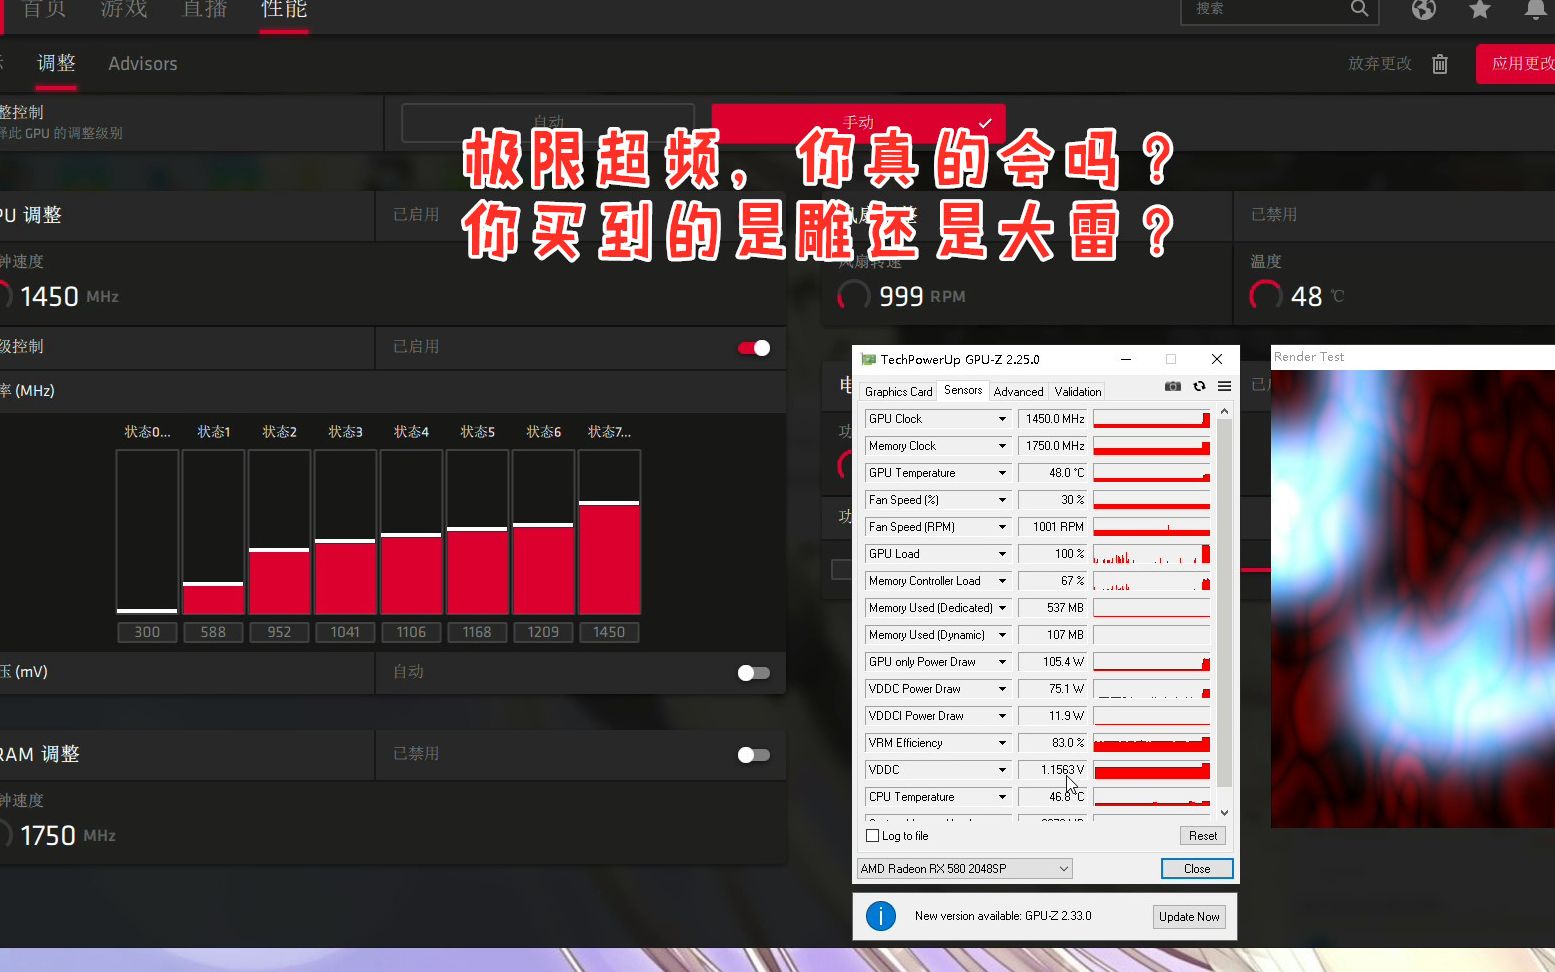Open VRM Efficiency sensor dropdown
Viewport: 1555px width, 972px height.
click(x=1002, y=743)
